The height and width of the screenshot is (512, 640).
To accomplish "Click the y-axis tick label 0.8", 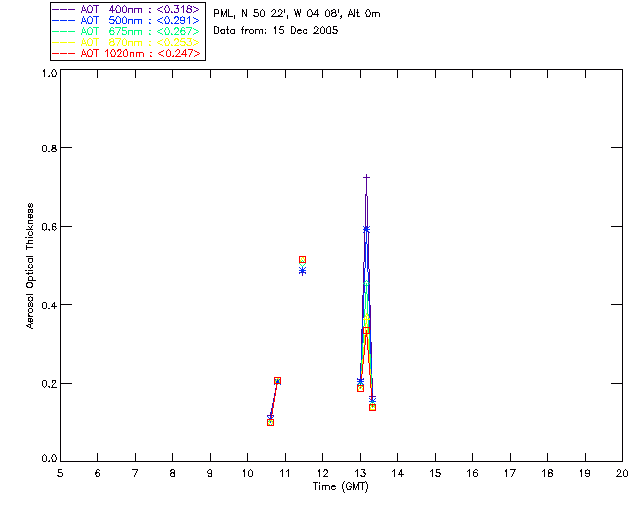I will pyautogui.click(x=49, y=148).
